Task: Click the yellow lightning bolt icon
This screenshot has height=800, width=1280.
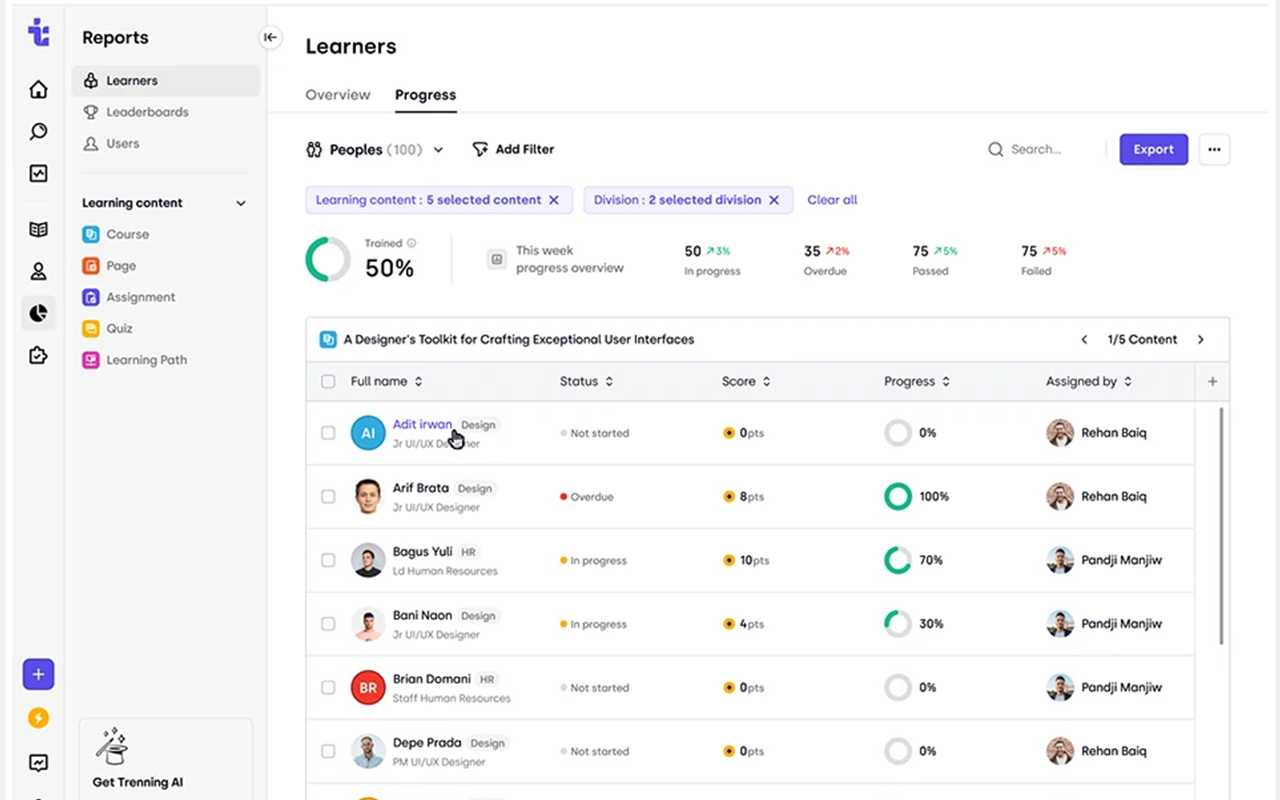Action: coord(38,718)
